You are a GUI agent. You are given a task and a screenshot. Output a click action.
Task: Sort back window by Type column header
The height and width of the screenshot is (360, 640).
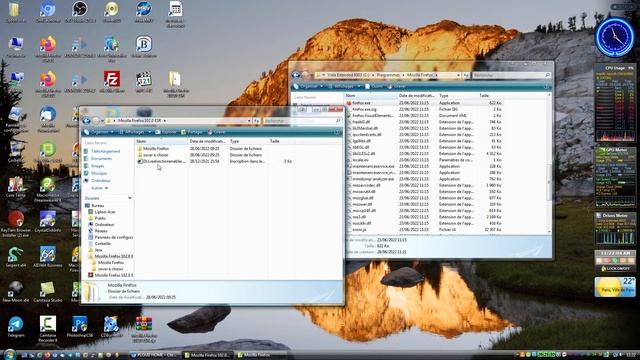pos(457,96)
